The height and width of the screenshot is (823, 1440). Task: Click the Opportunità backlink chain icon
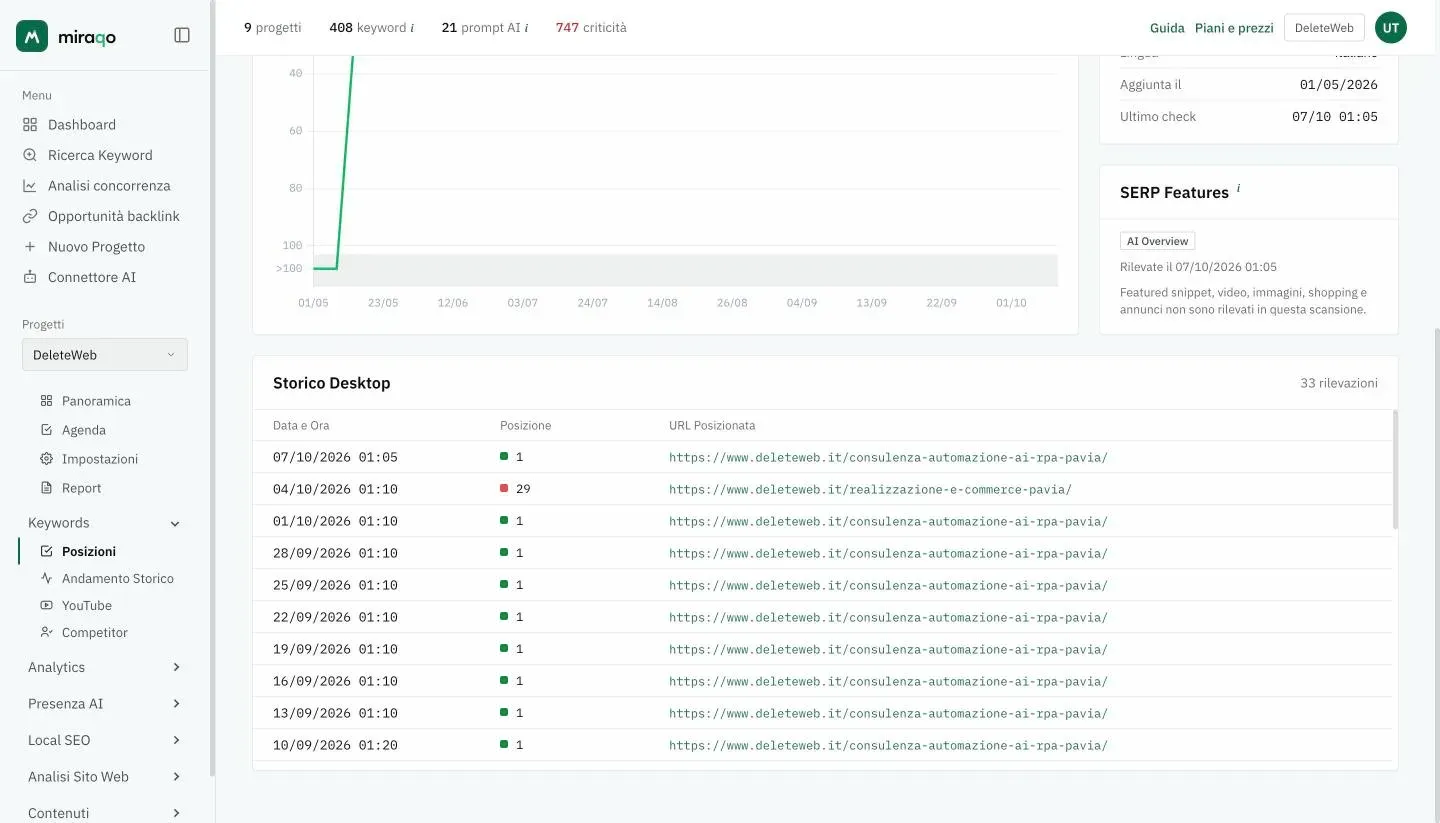point(30,216)
